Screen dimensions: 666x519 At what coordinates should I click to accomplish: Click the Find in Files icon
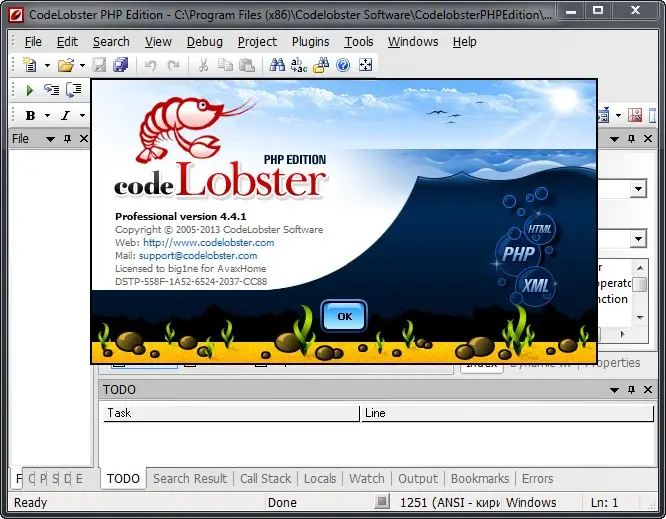pos(321,65)
